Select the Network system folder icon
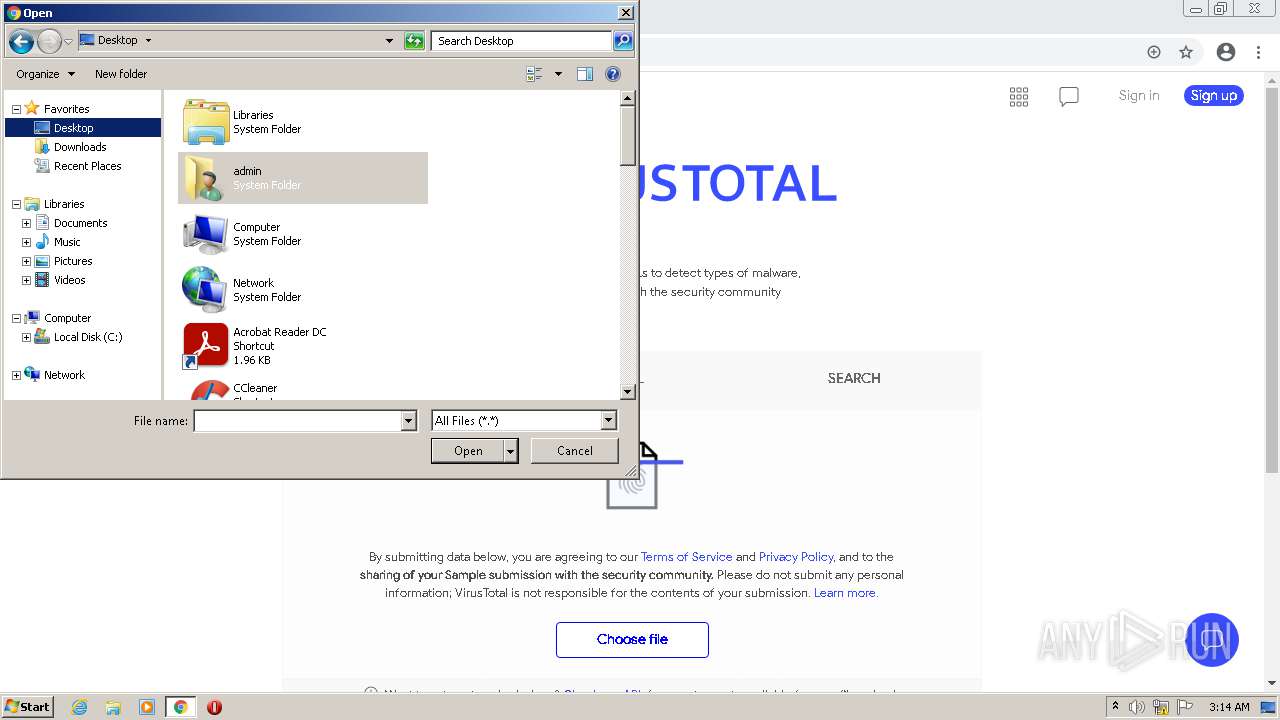This screenshot has height=720, width=1280. coord(206,290)
